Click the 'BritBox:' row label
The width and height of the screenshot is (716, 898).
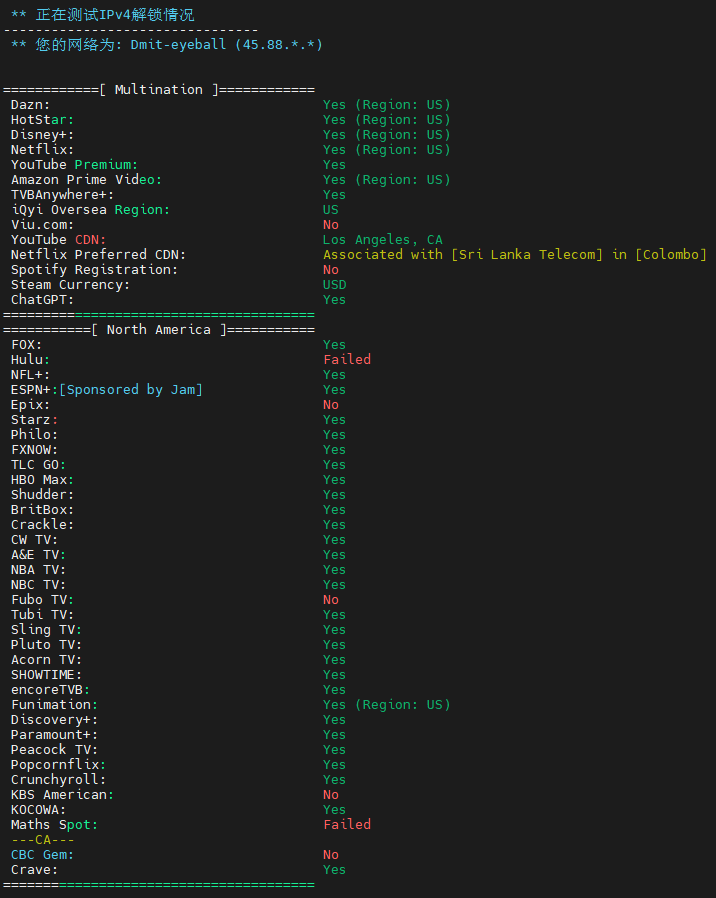click(42, 510)
